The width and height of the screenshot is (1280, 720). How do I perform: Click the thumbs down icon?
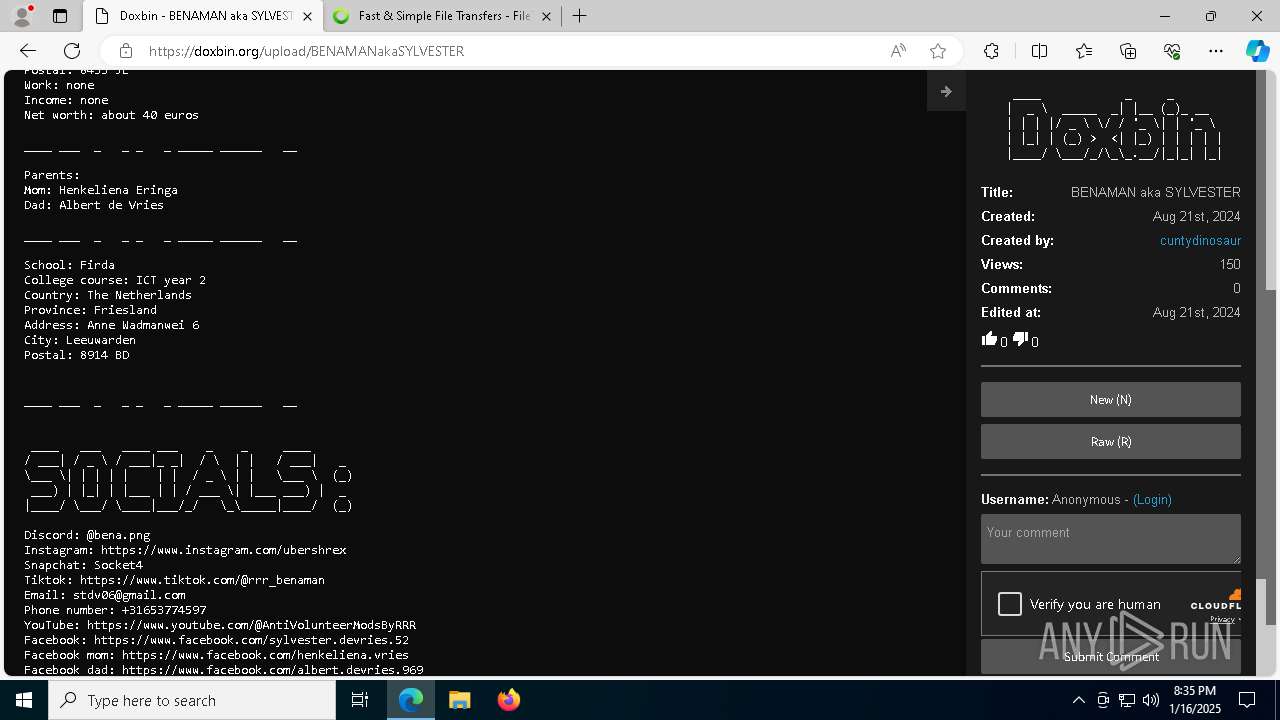point(1020,339)
